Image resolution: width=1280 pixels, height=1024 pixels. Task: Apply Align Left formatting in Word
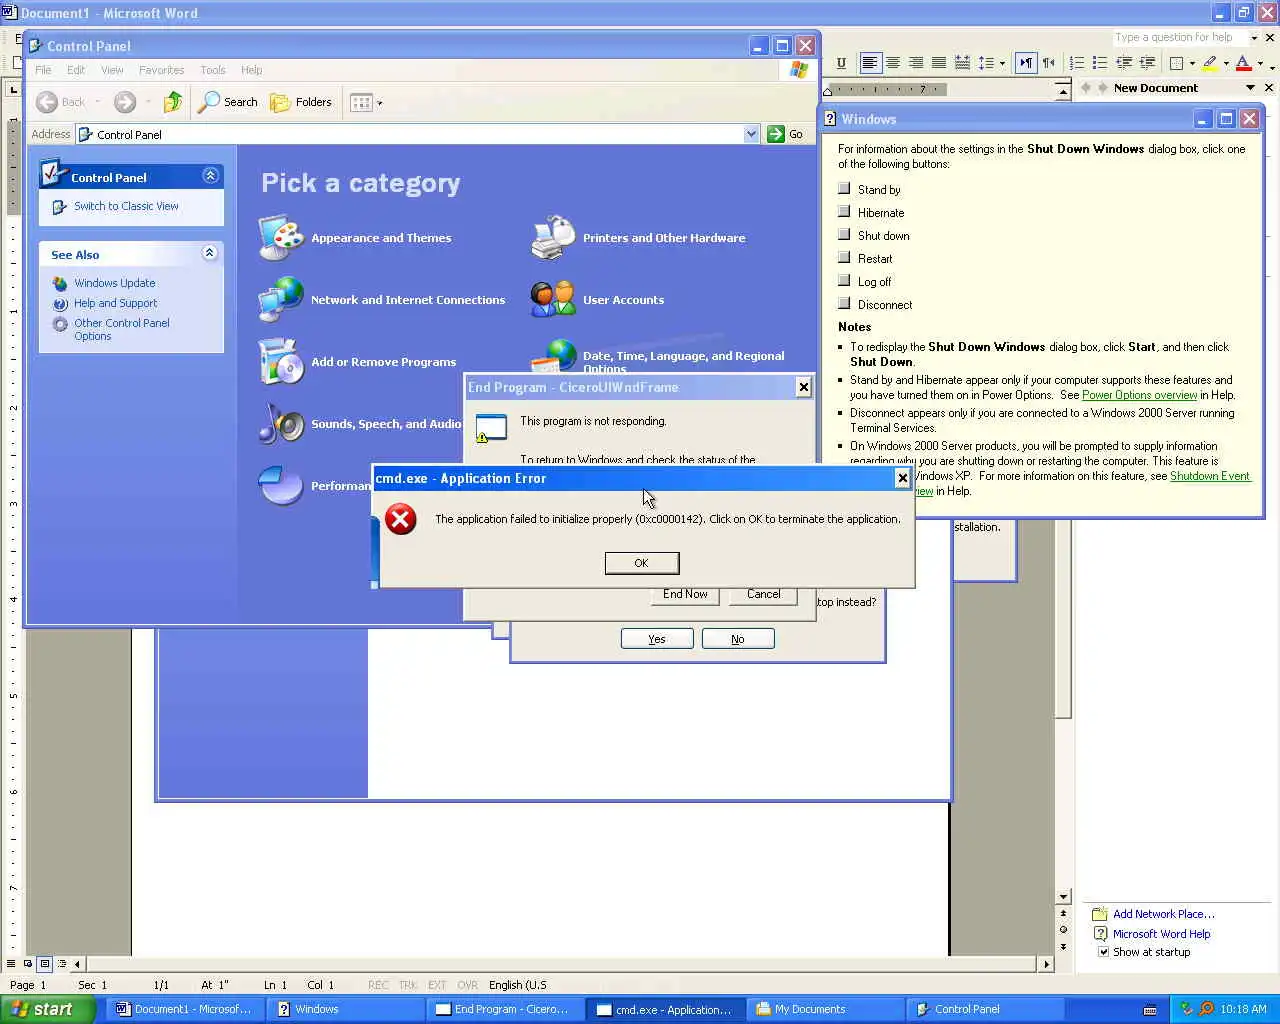pyautogui.click(x=870, y=63)
